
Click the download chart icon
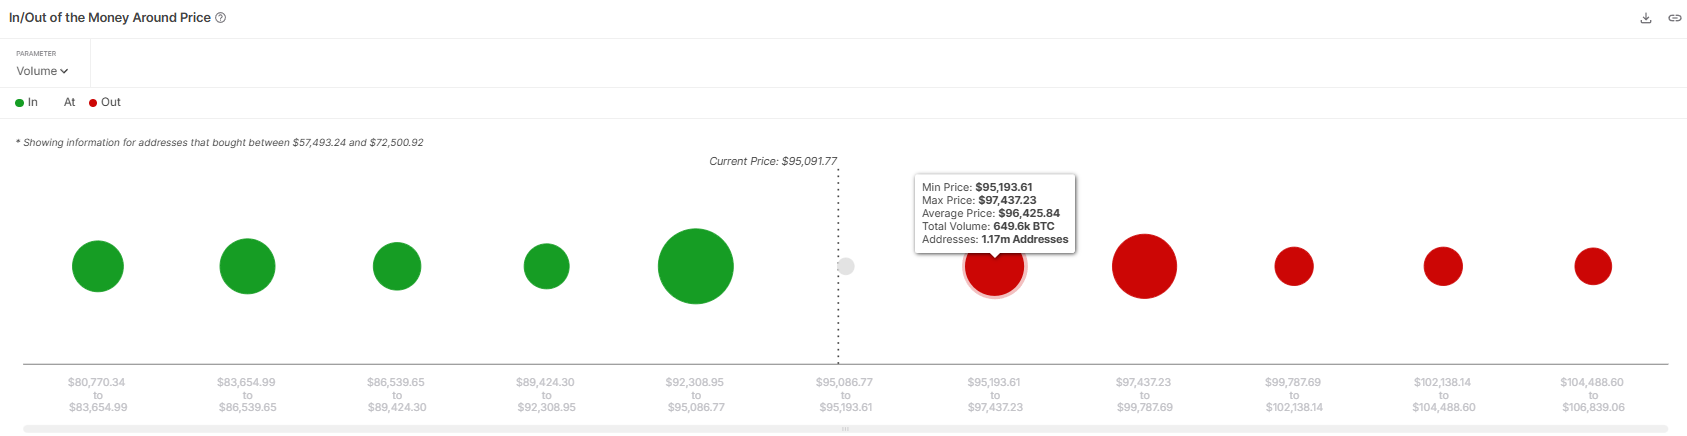1646,18
